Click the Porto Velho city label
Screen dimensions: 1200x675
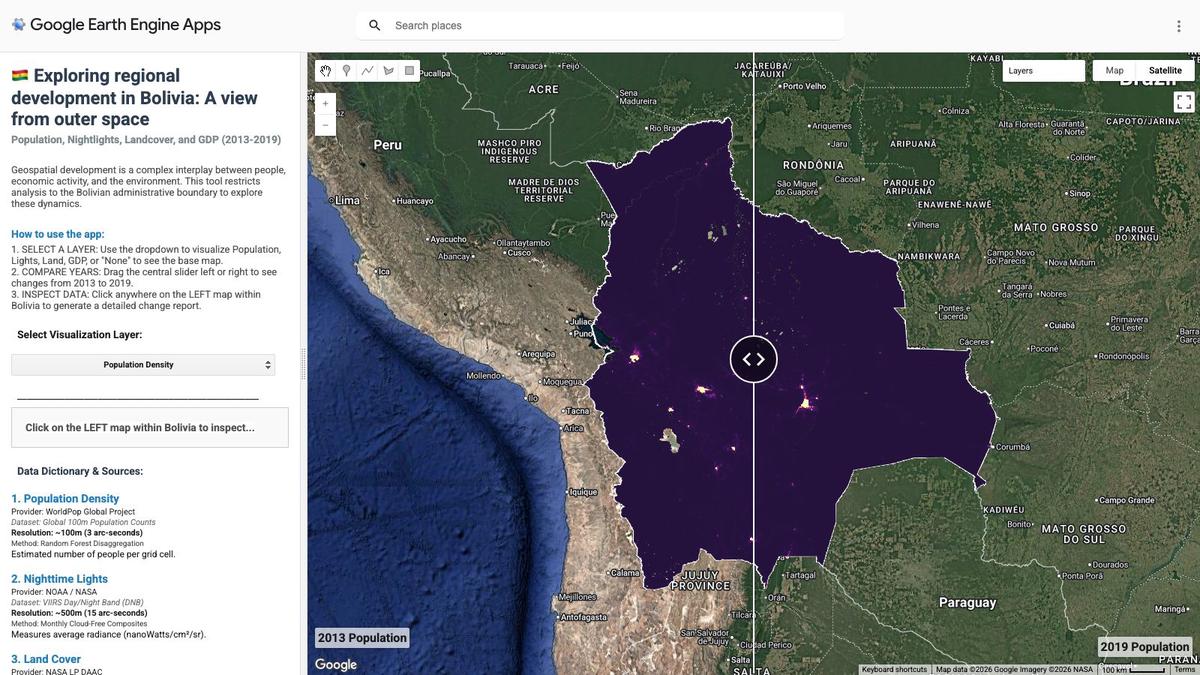click(803, 86)
